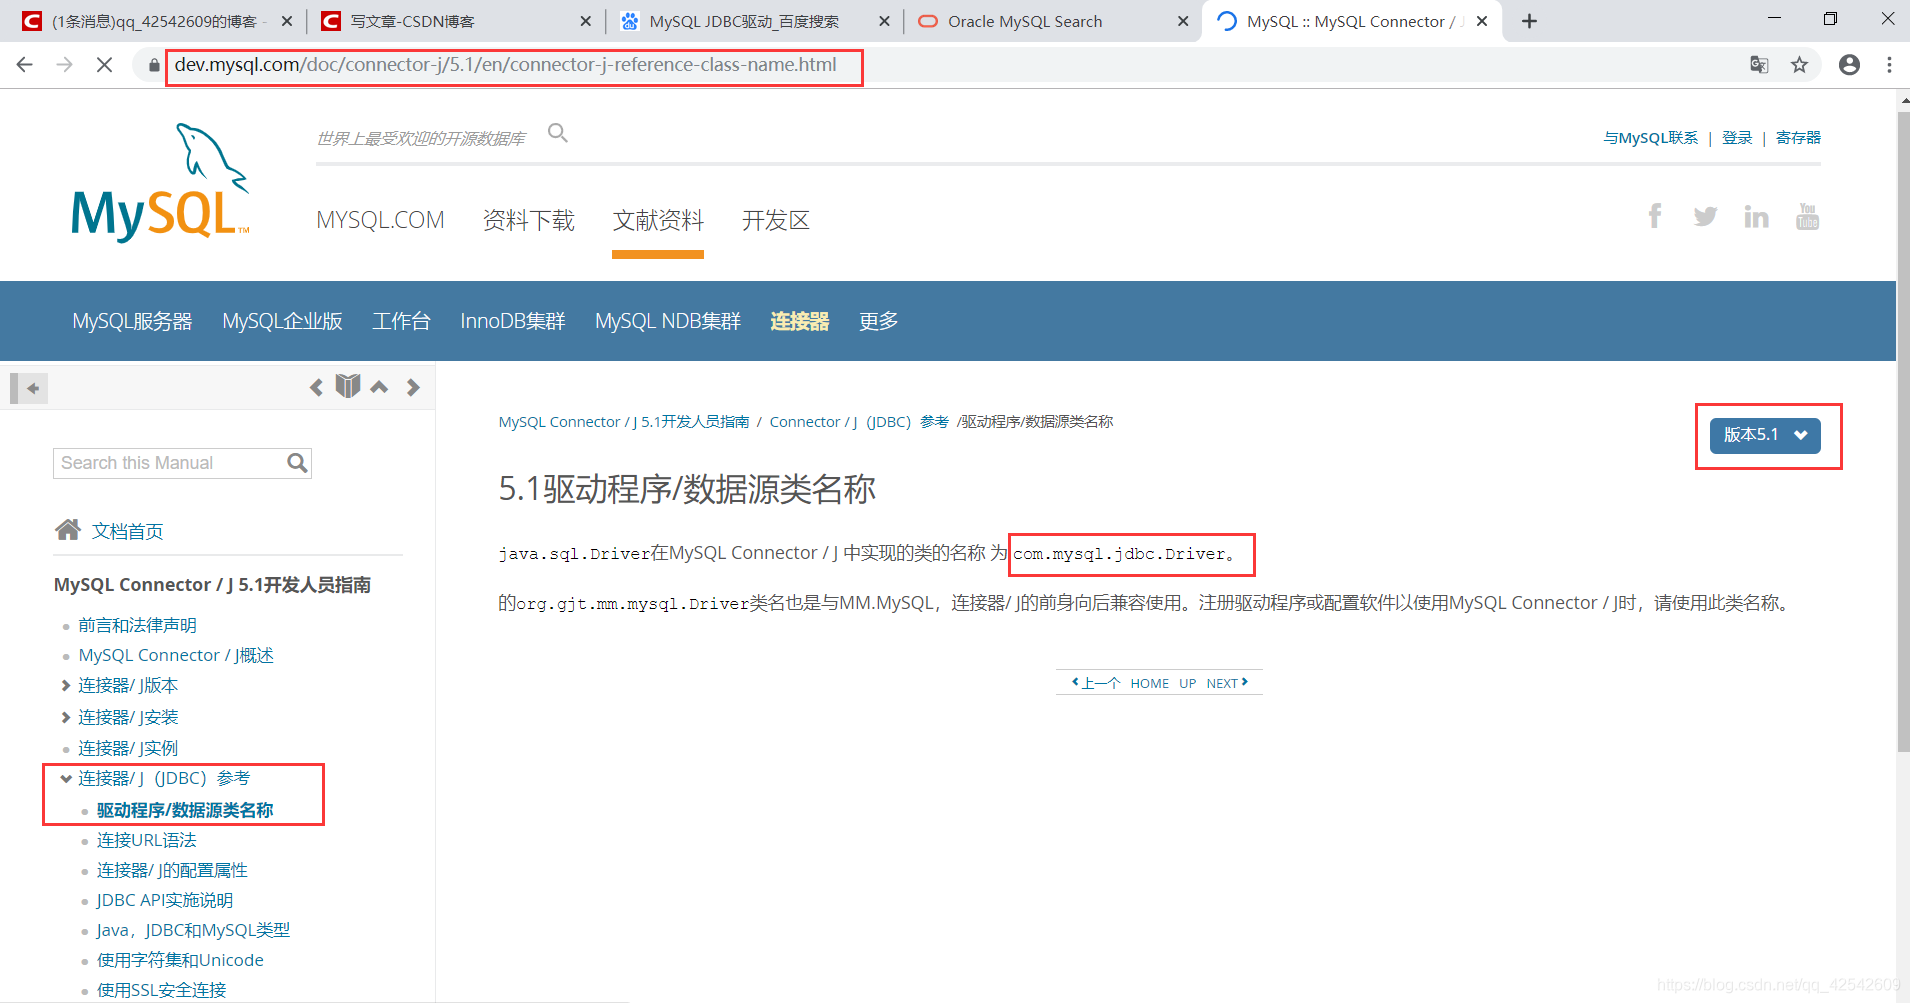Click the browser forward arrow
Viewport: 1910px width, 1003px height.
pyautogui.click(x=65, y=65)
